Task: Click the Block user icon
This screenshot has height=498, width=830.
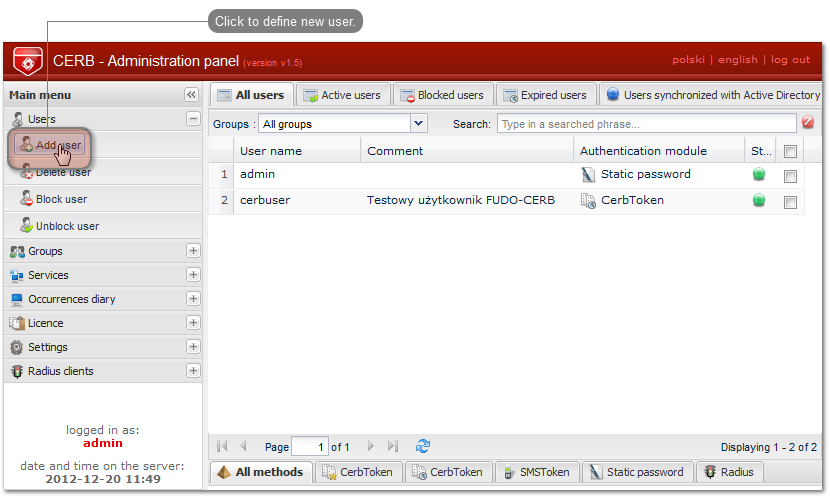Action: pos(26,198)
